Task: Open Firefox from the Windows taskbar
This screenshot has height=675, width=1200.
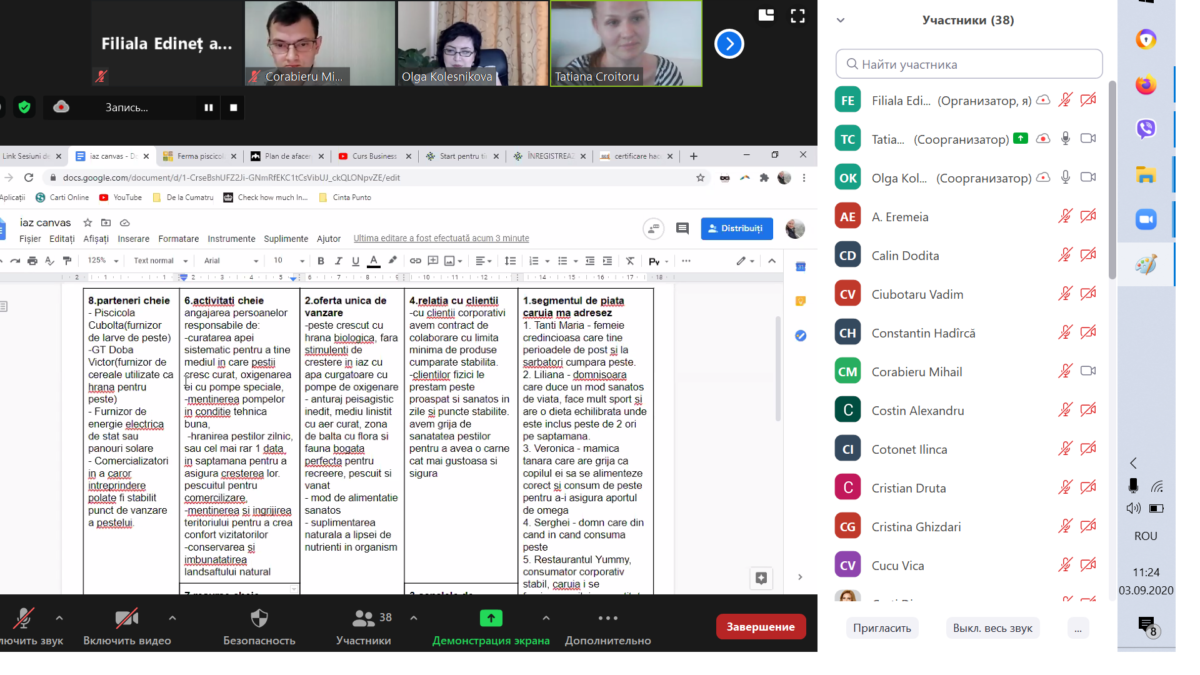Action: (x=1146, y=85)
